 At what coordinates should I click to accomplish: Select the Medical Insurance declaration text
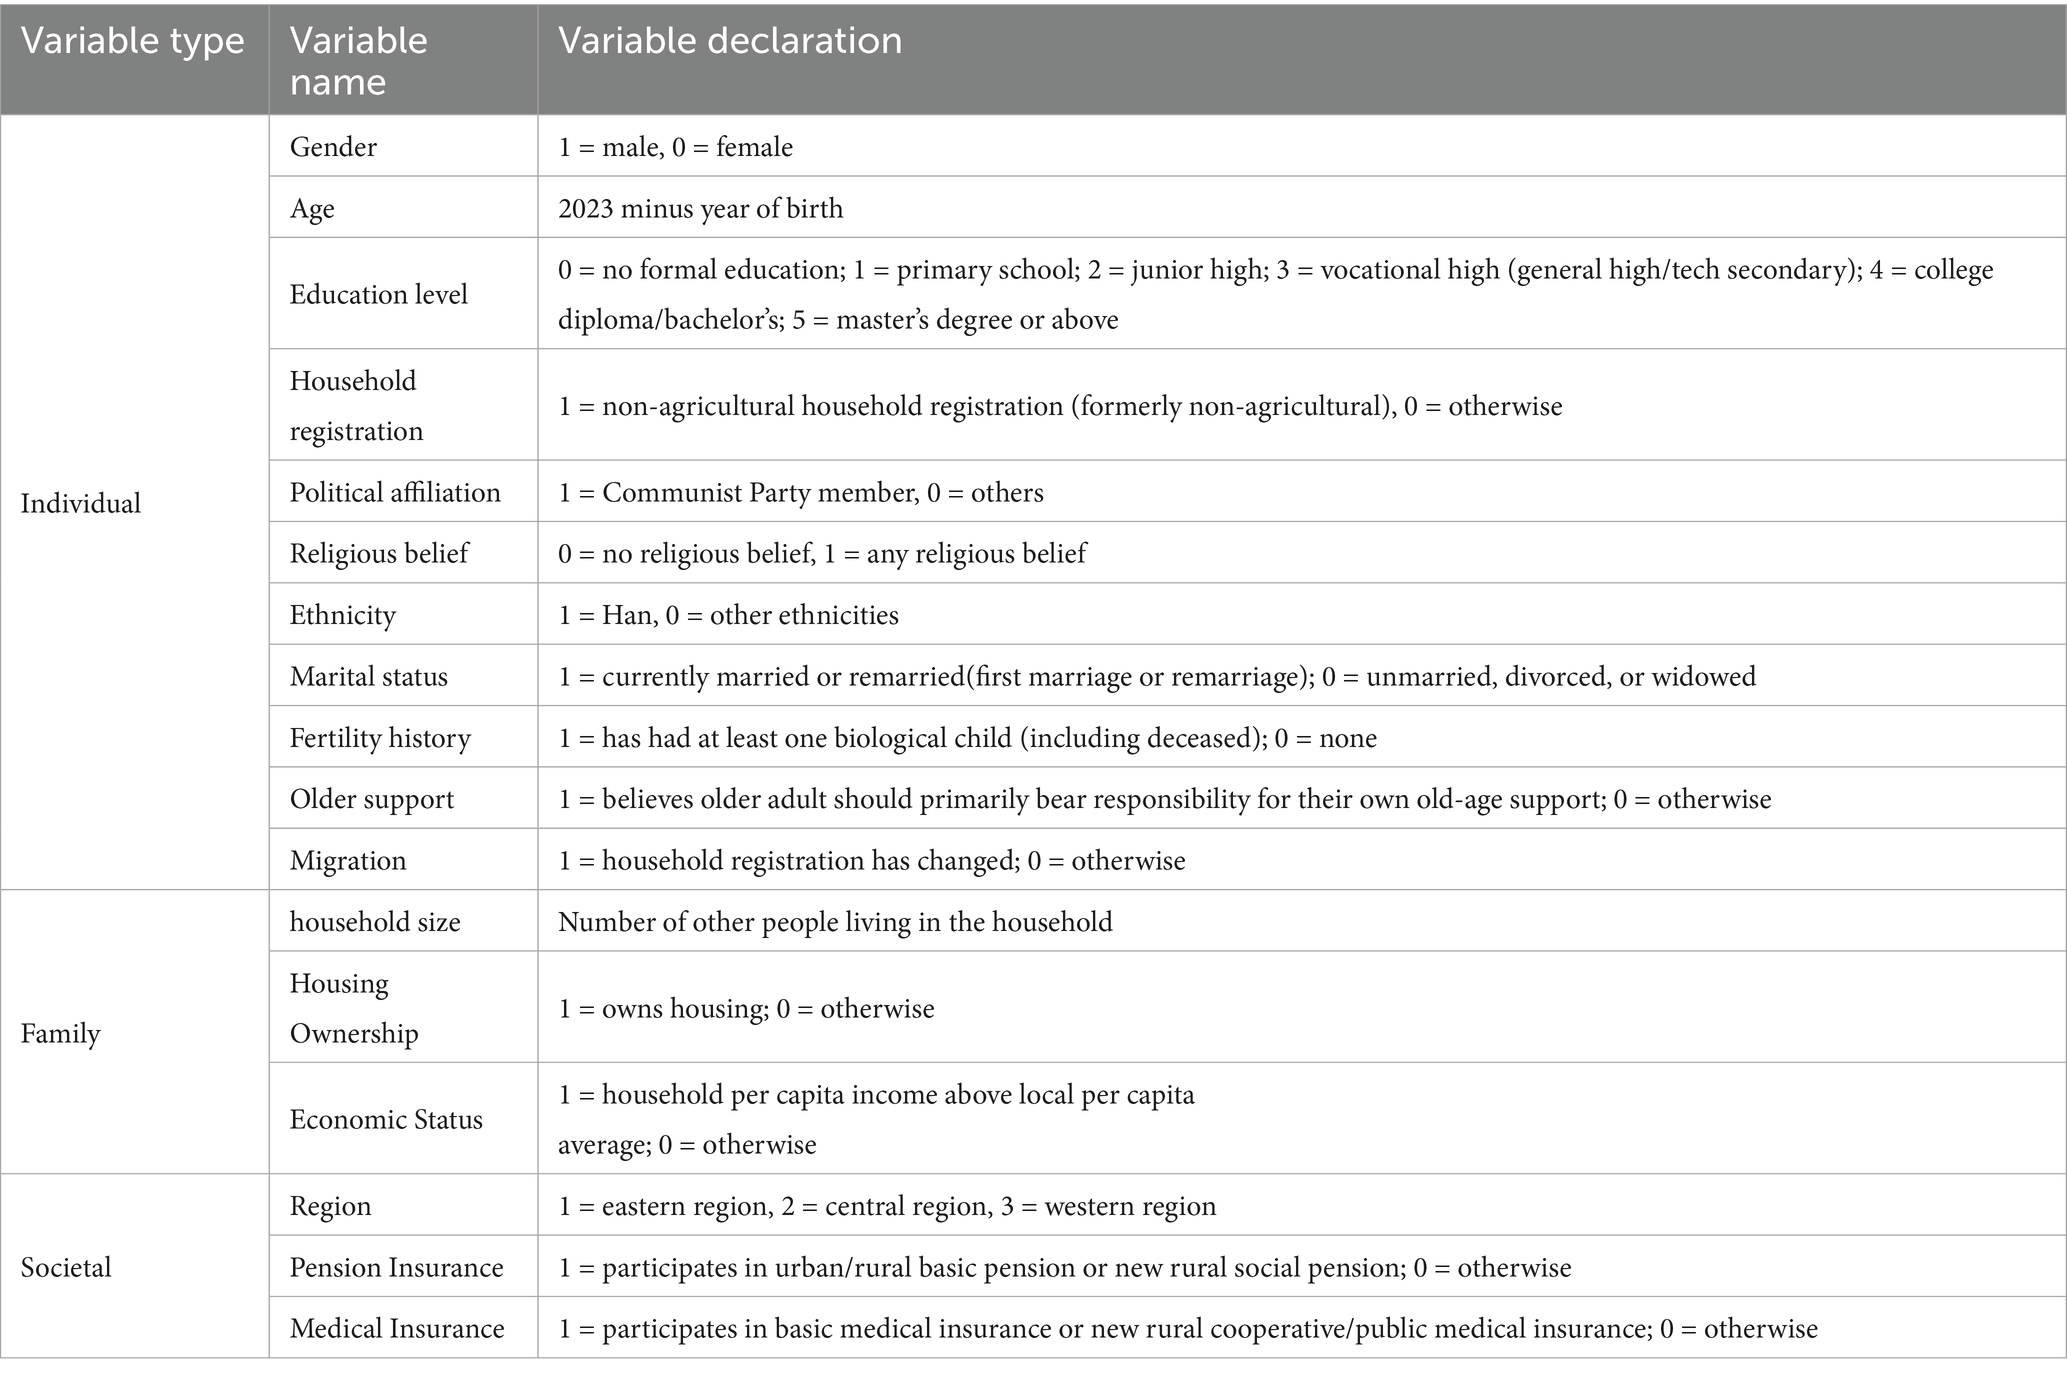coord(1187,1328)
